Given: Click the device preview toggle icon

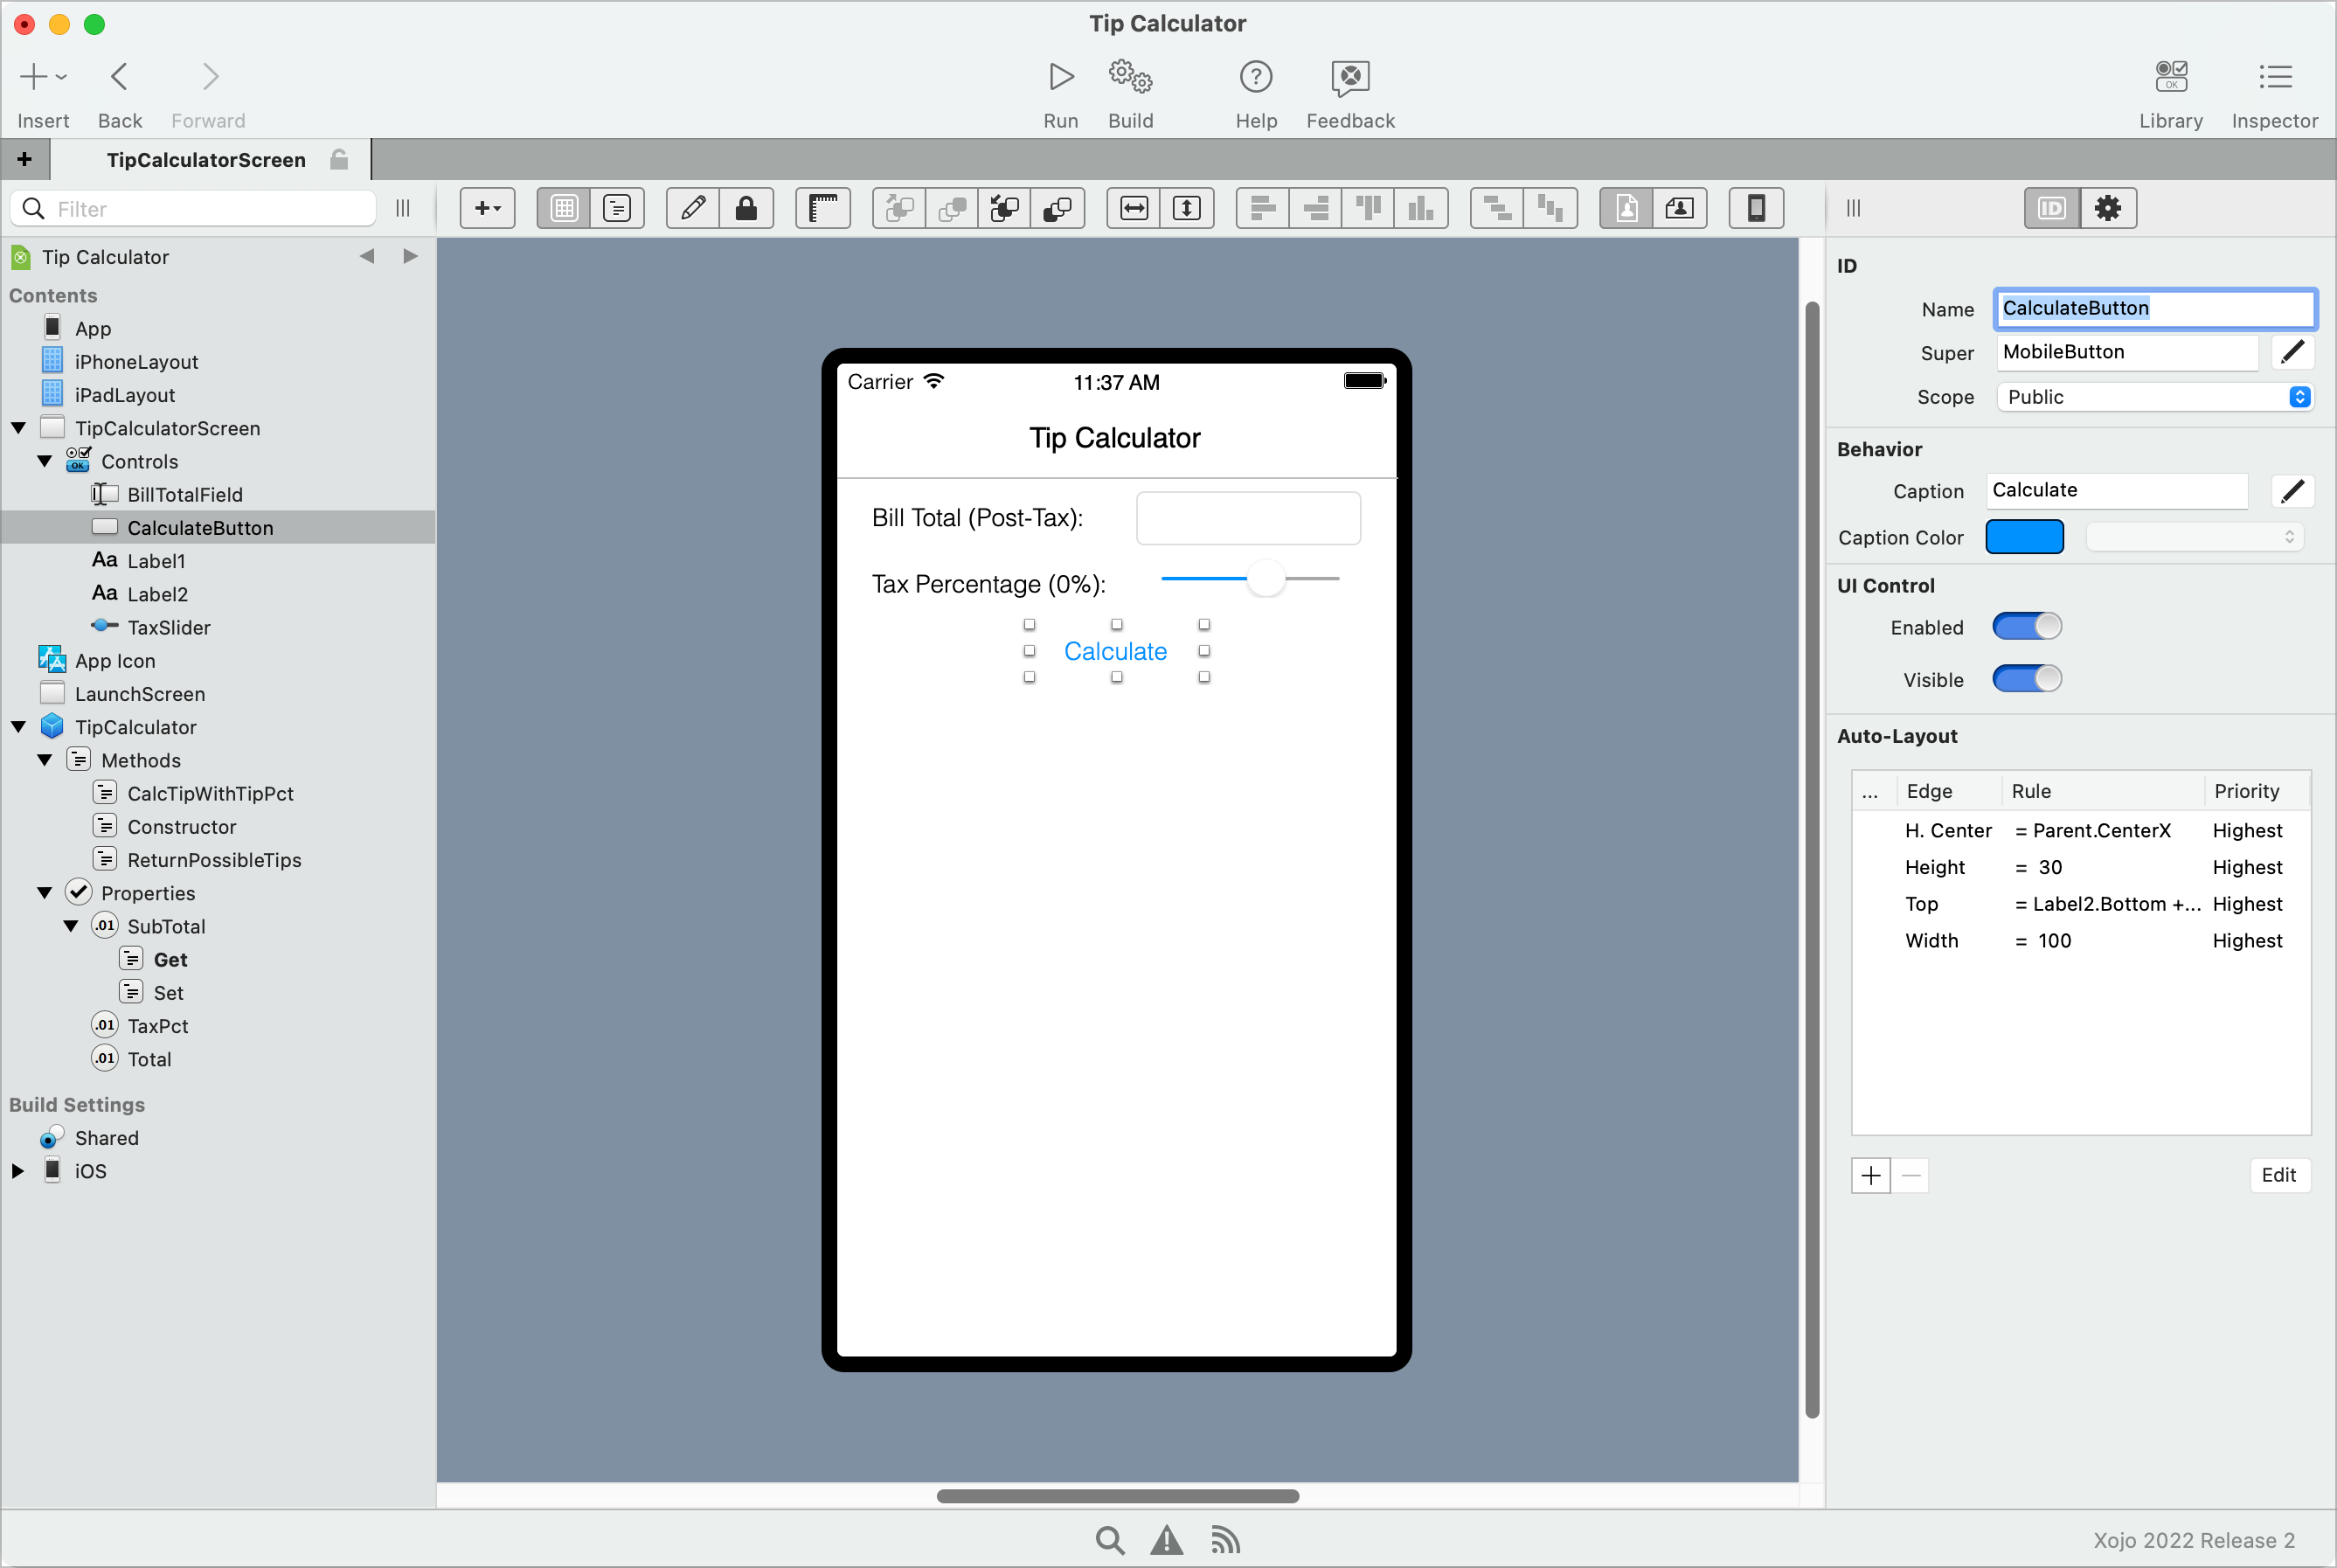Looking at the screenshot, I should (1755, 208).
